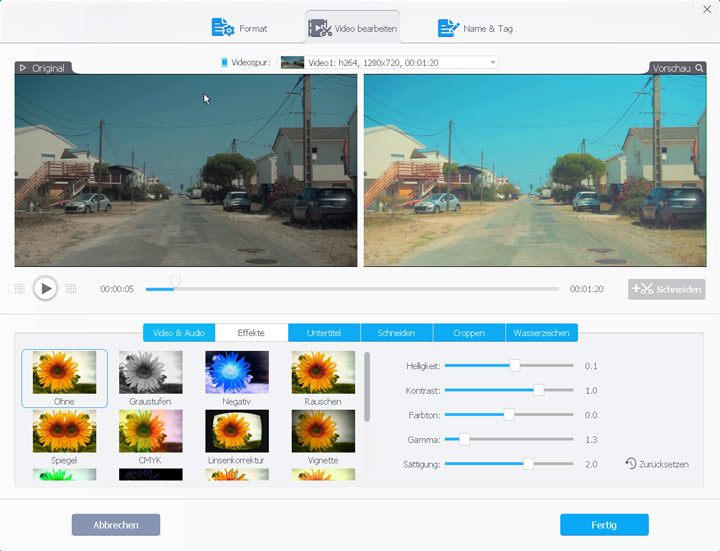The width and height of the screenshot is (720, 551).
Task: Apply the Graustufen effect thumbnail
Action: tap(150, 373)
